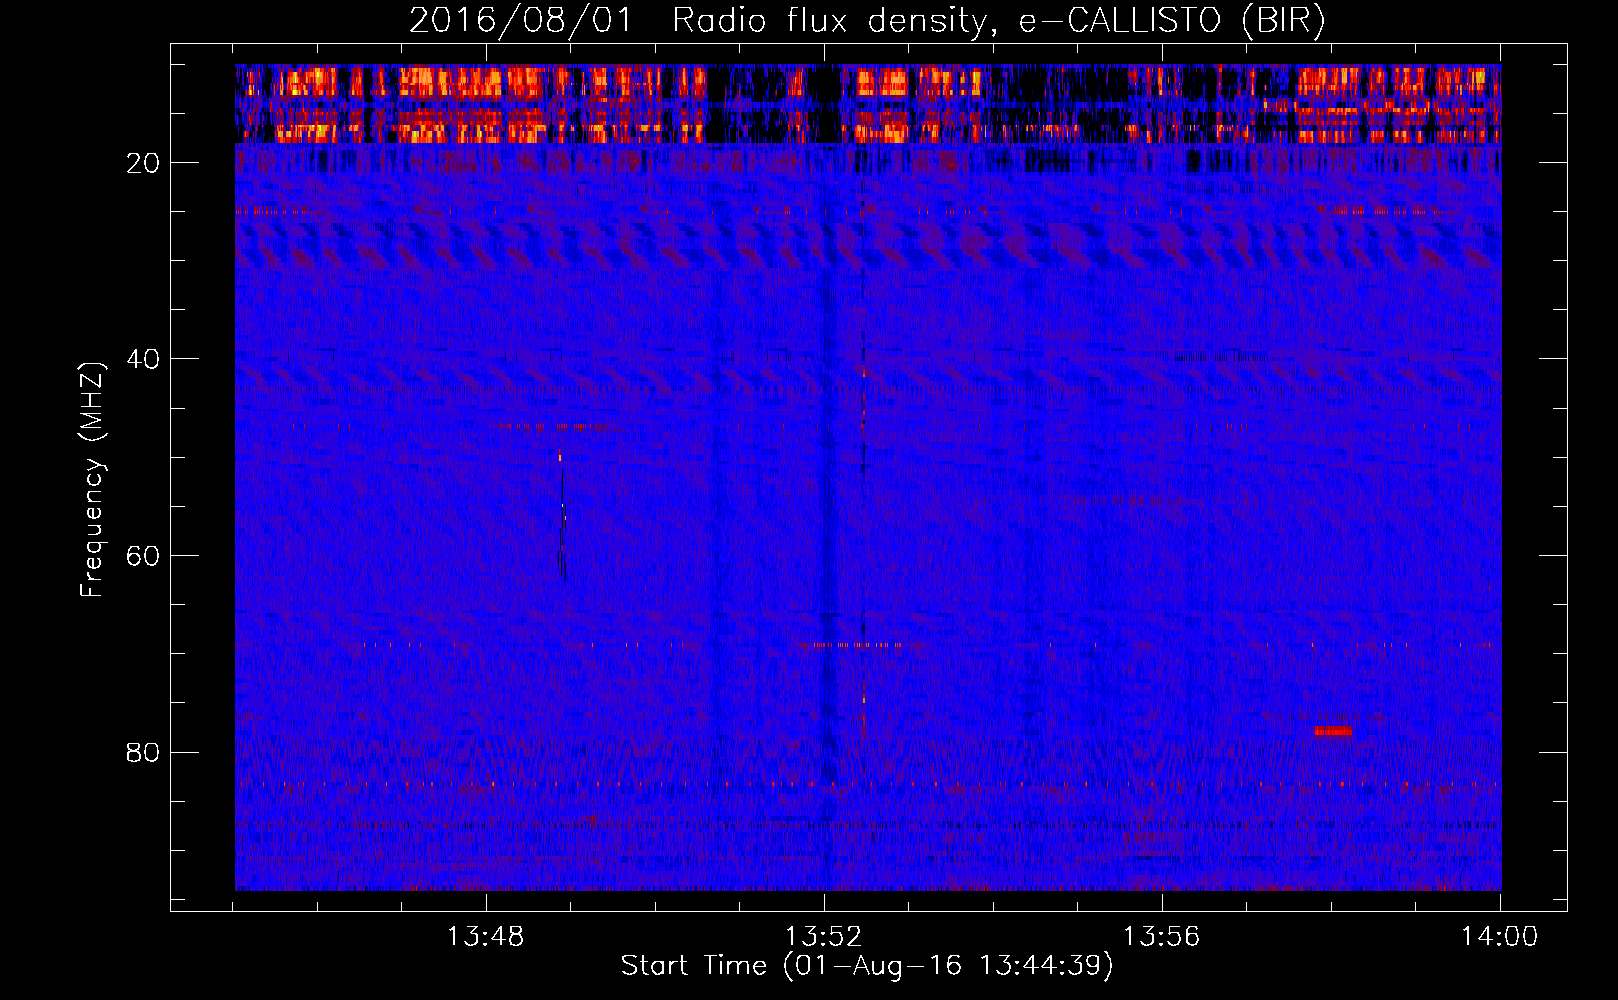Select the 14:00 time tick label
The height and width of the screenshot is (1000, 1618).
click(1499, 937)
